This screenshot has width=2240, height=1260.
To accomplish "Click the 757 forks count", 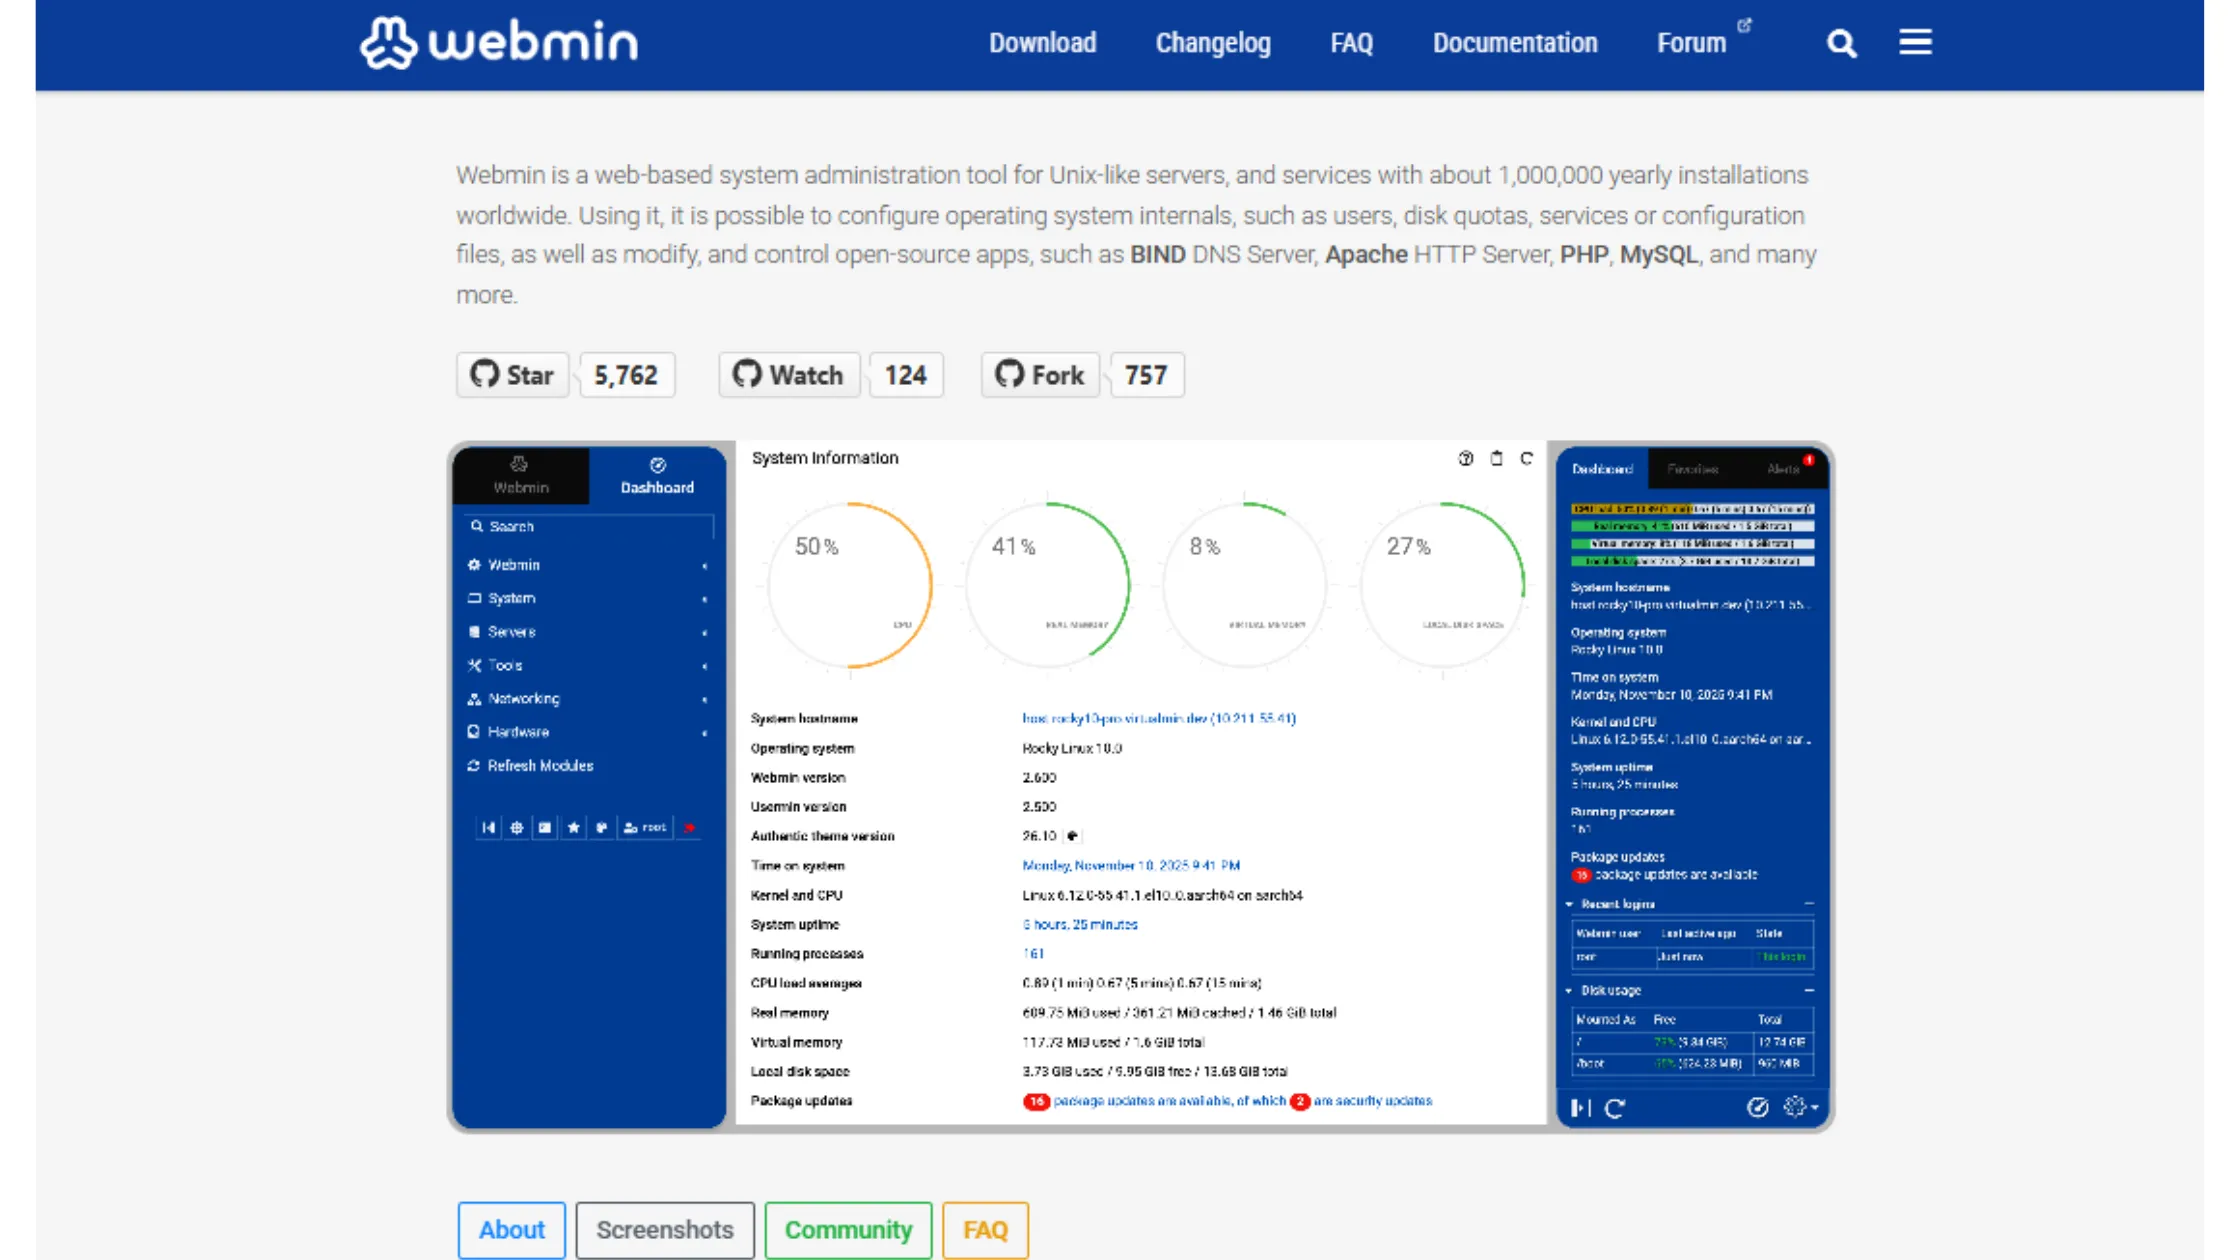I will click(x=1146, y=375).
